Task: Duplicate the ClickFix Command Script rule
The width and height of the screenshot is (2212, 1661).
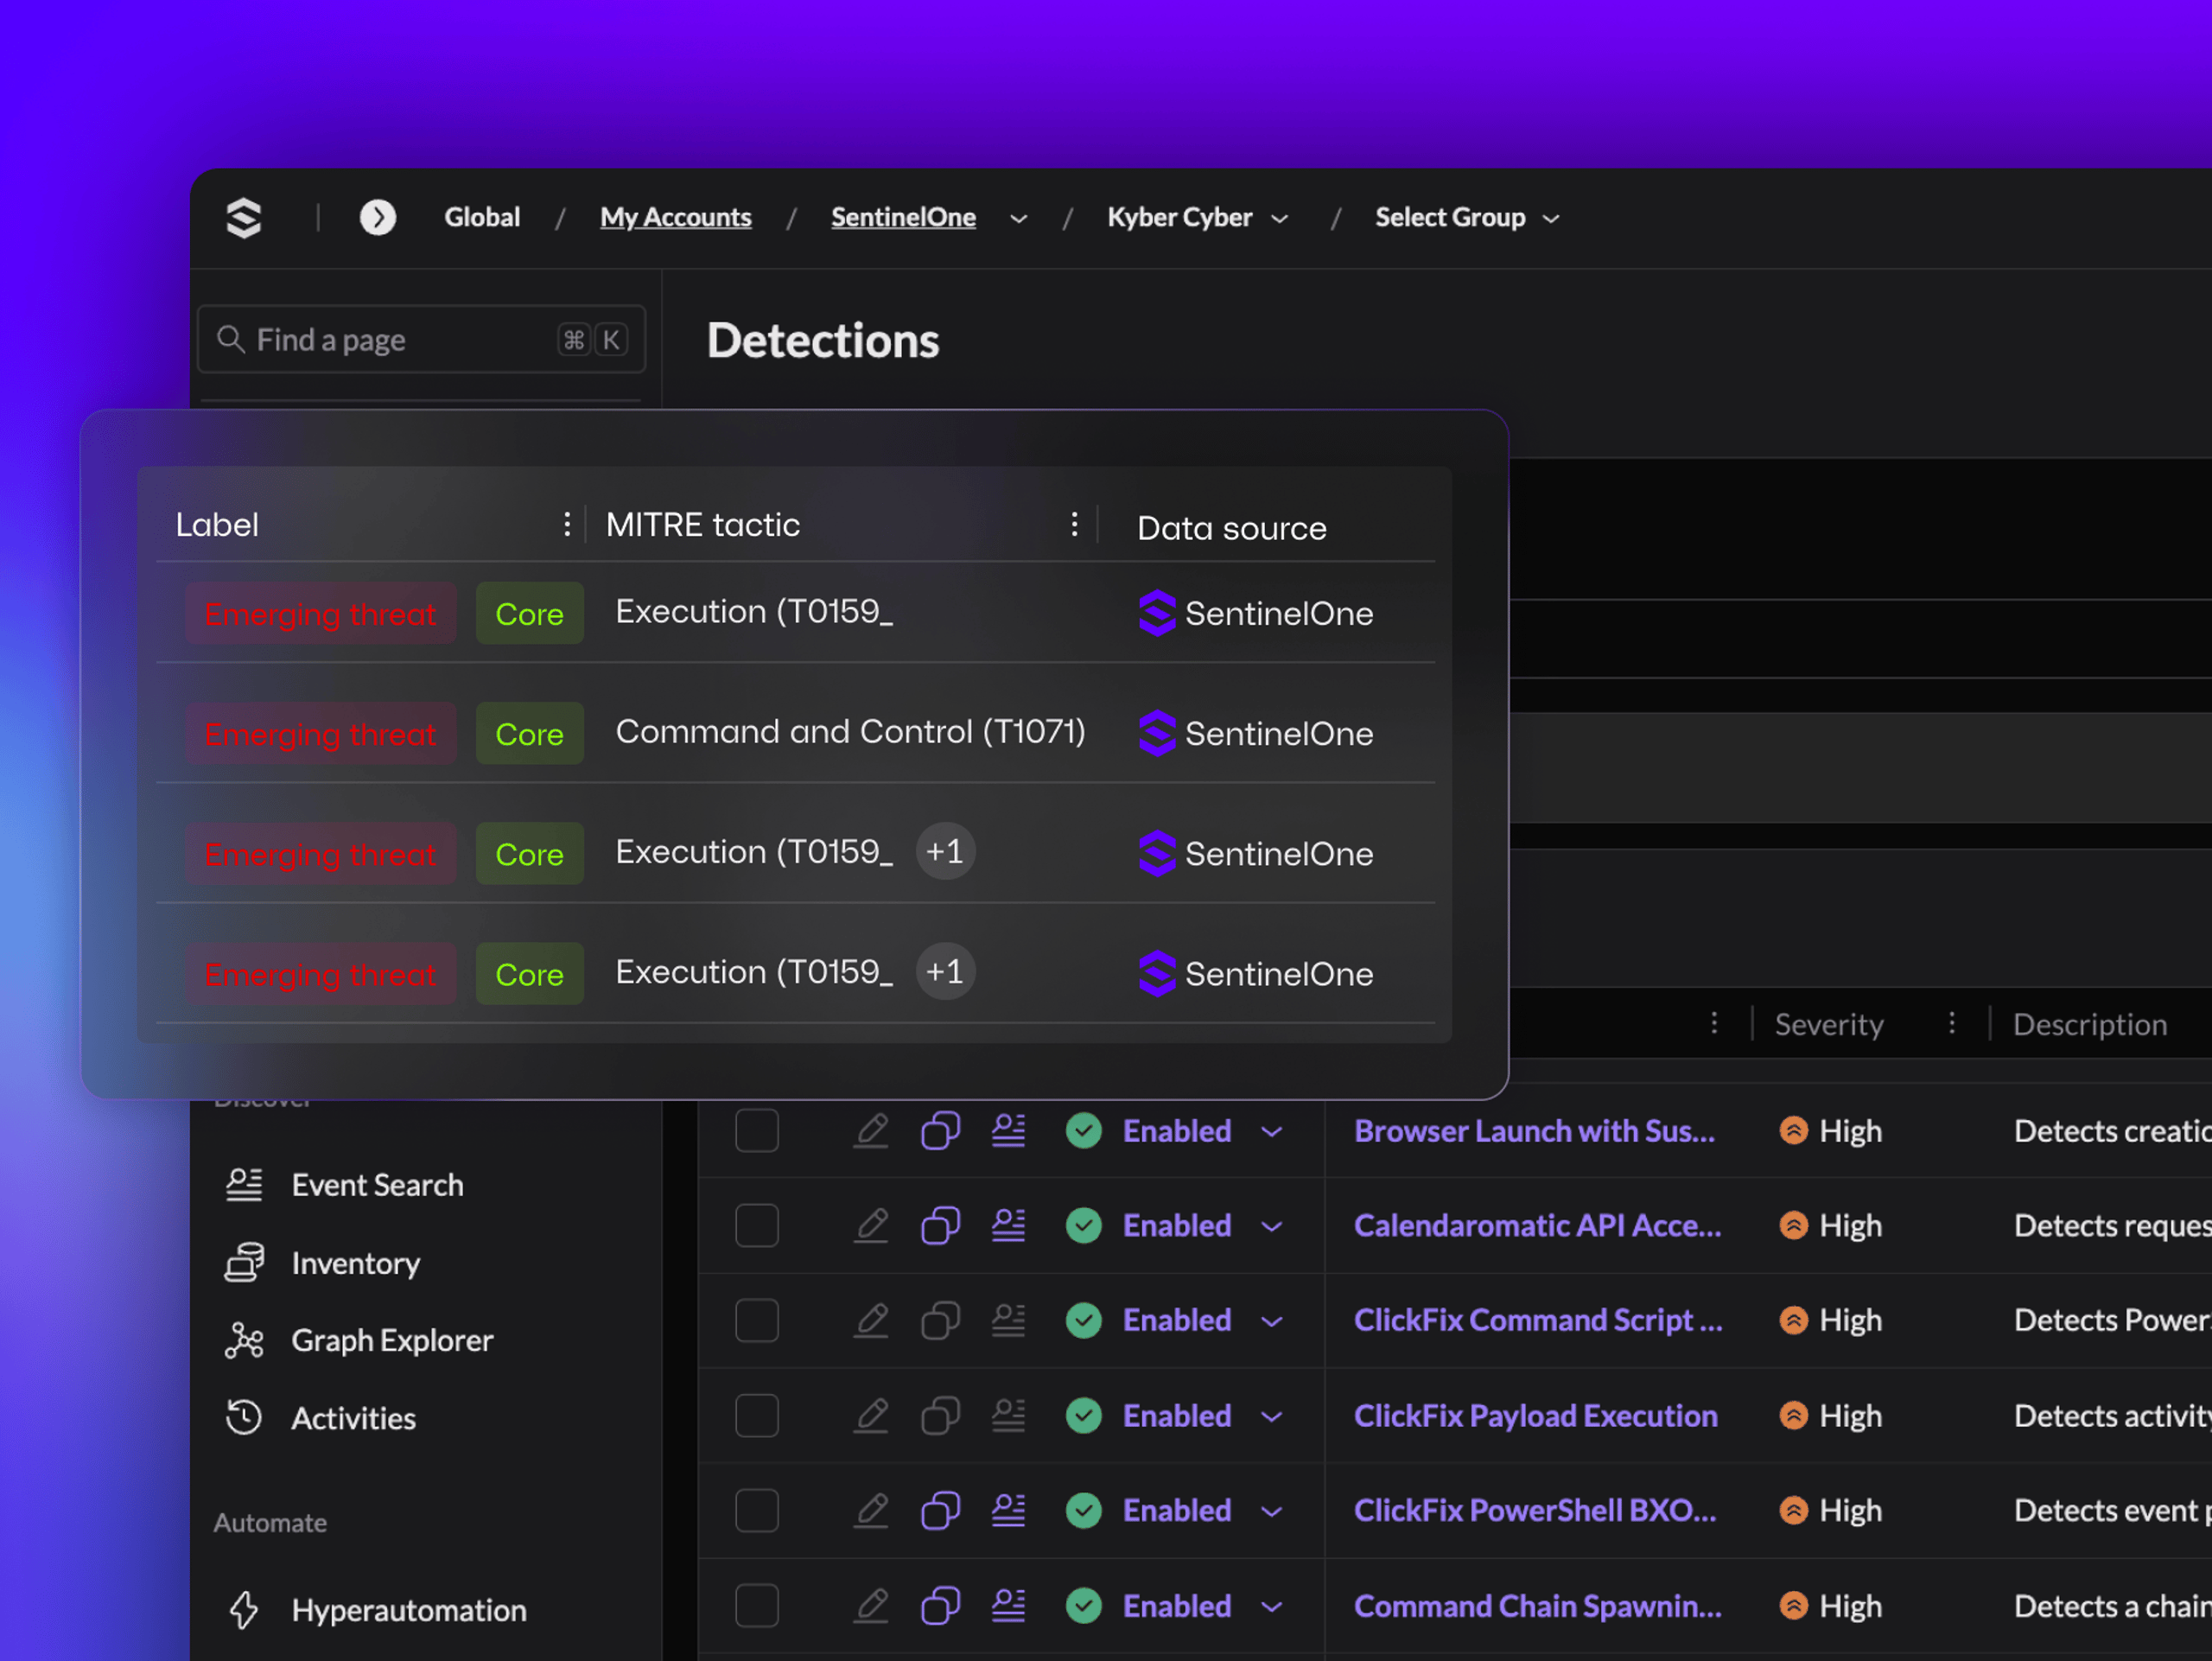Action: (940, 1320)
